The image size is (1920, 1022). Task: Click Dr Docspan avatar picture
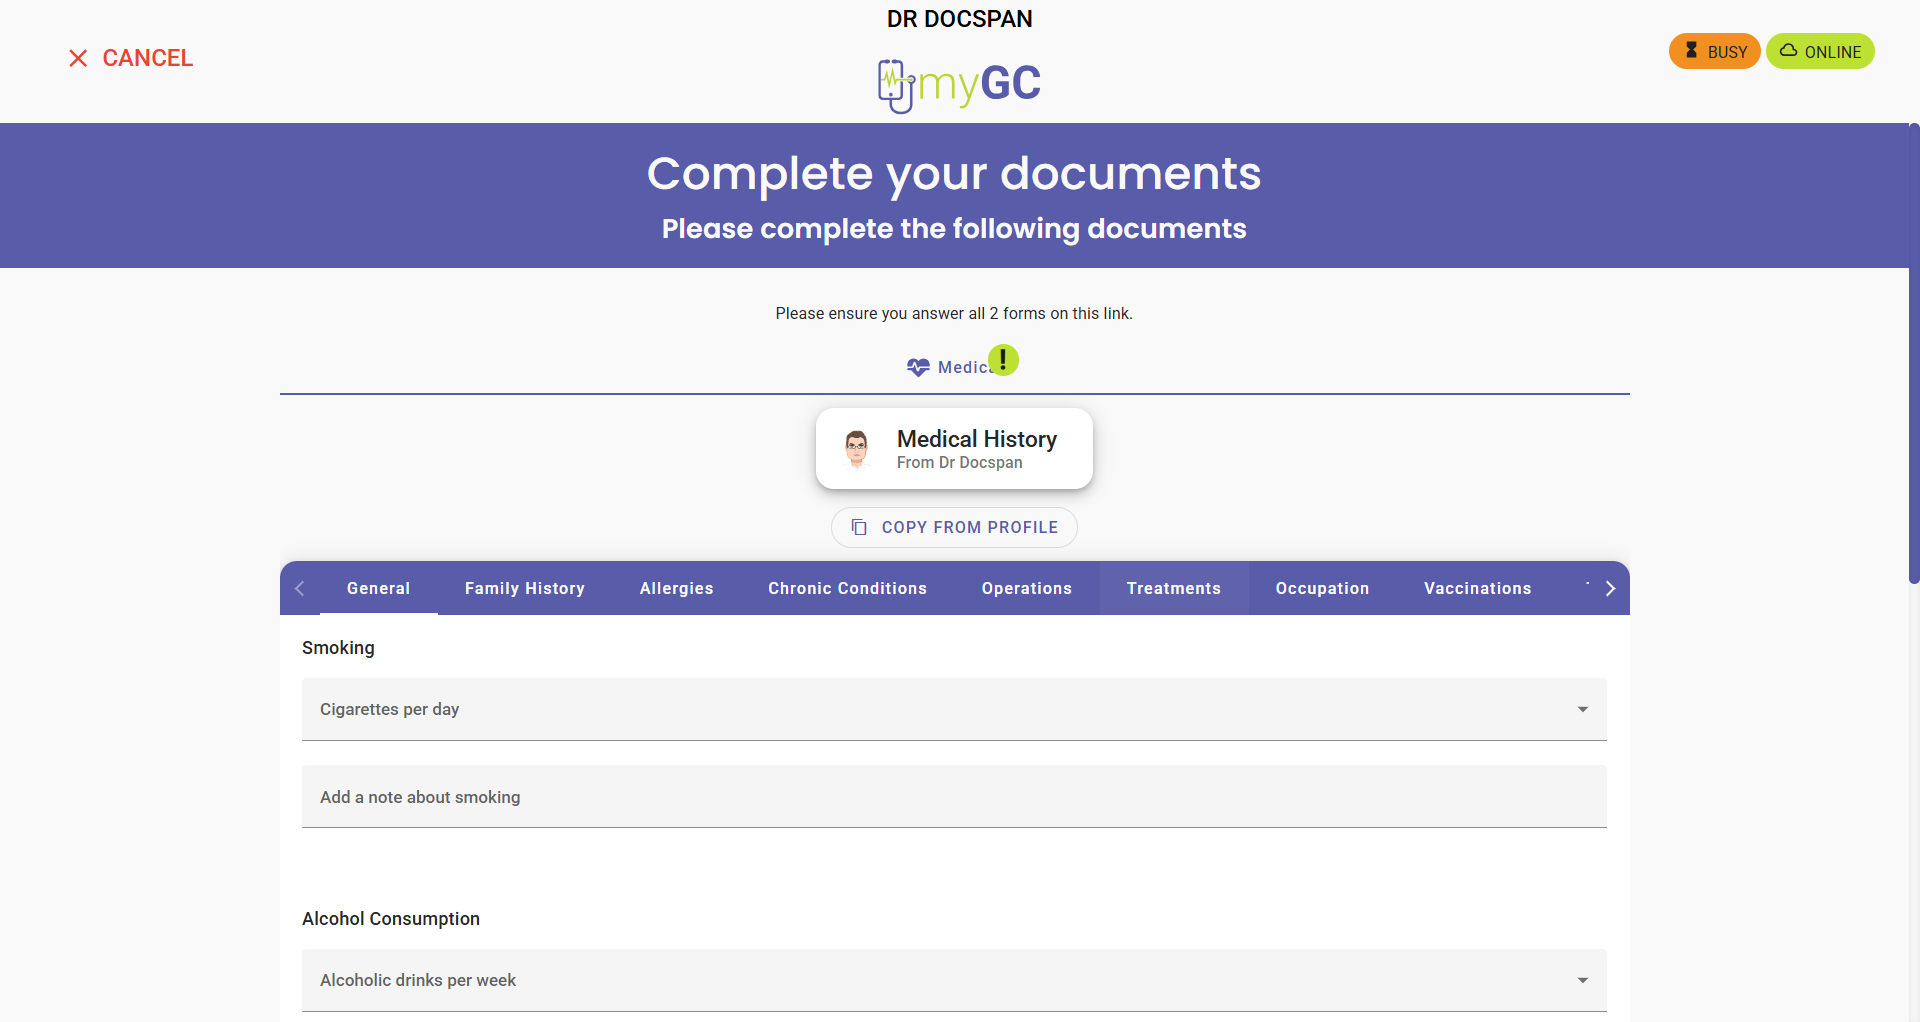tap(856, 449)
